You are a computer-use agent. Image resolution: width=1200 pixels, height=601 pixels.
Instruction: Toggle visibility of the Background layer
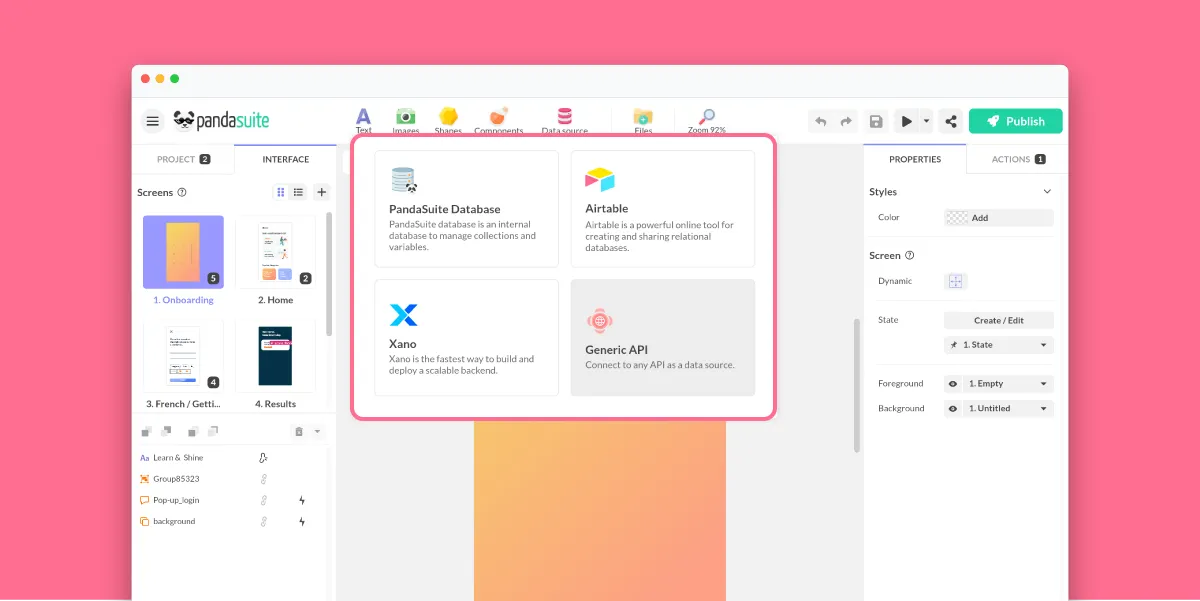point(952,407)
